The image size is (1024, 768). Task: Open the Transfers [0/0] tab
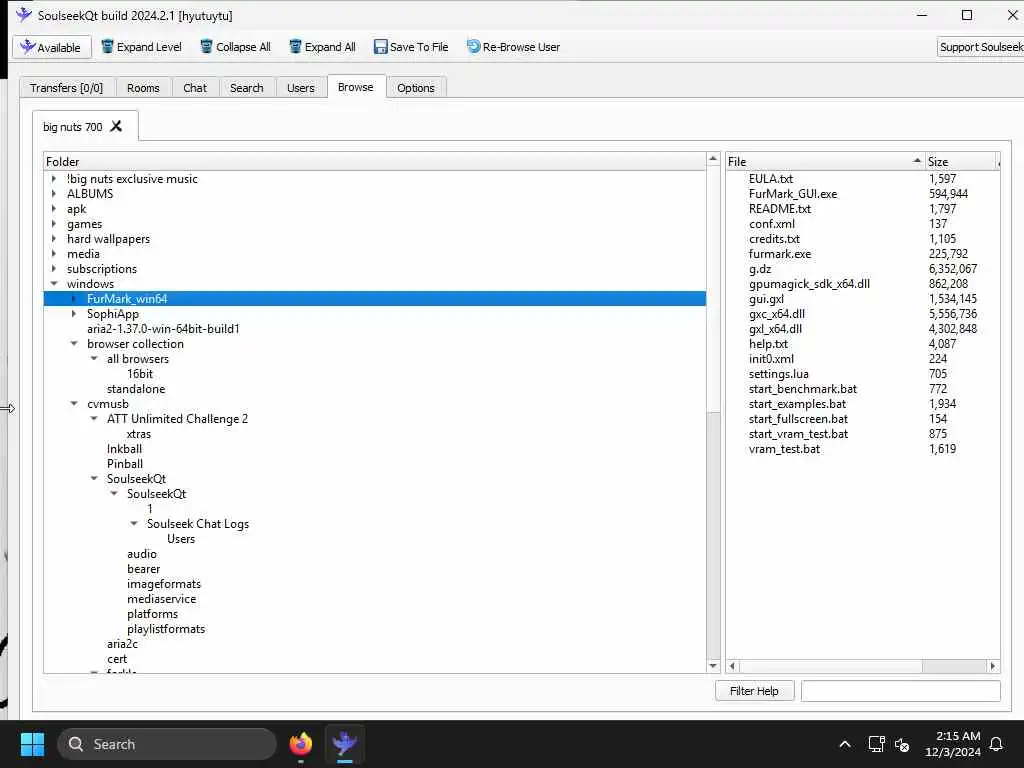click(67, 88)
